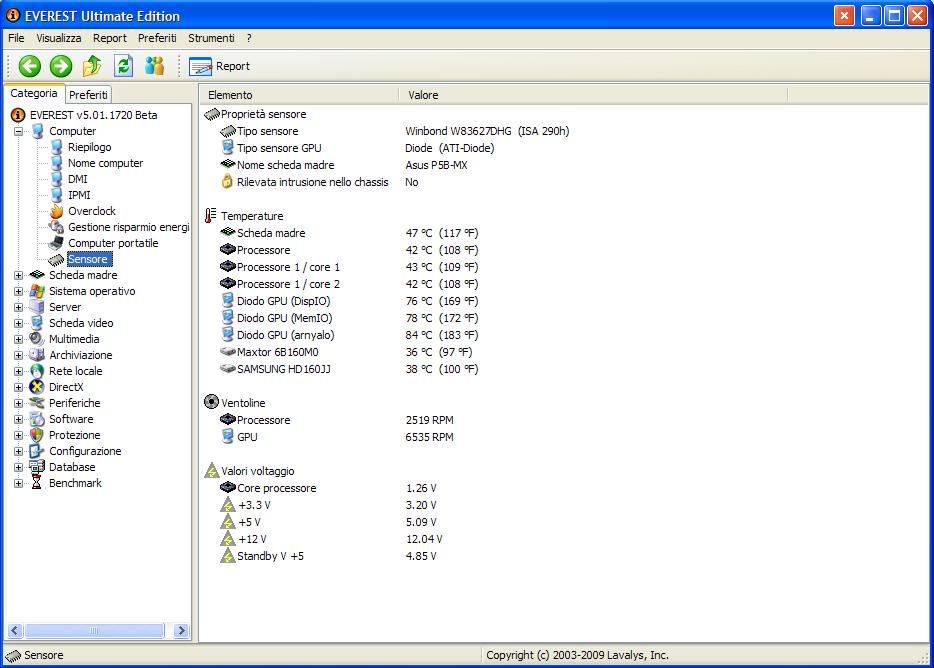934x668 pixels.
Task: Switch to the Preferiti tab
Action: point(88,95)
